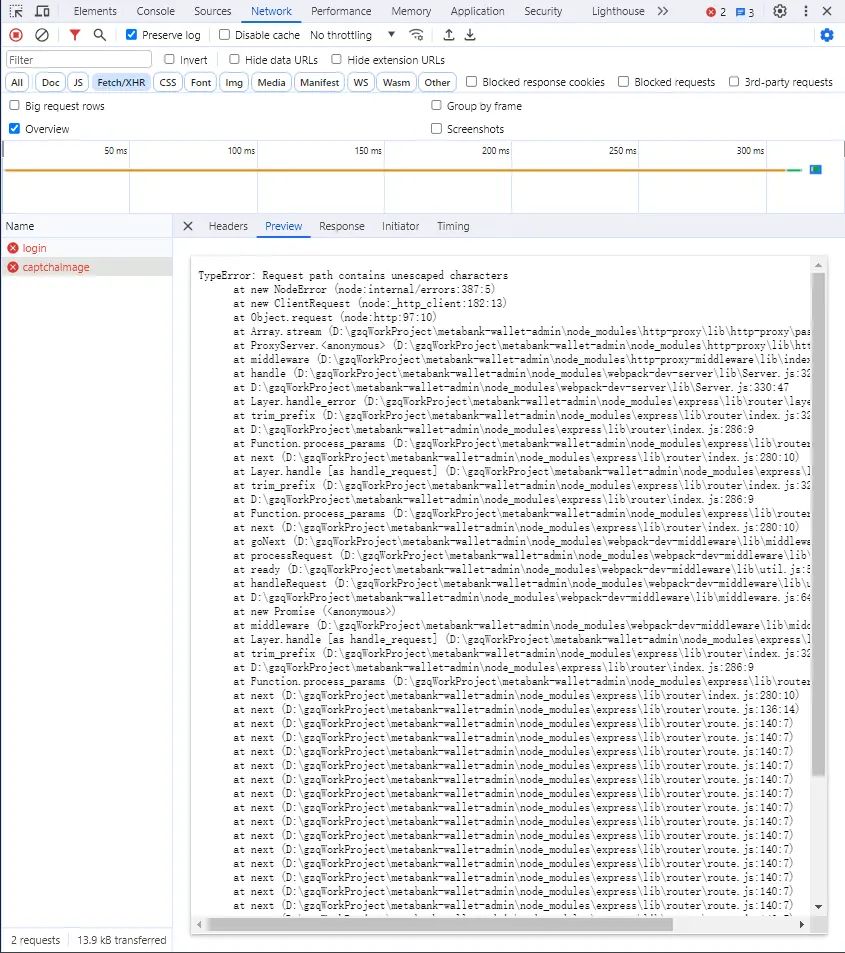Open network settings blue gear

(x=827, y=35)
